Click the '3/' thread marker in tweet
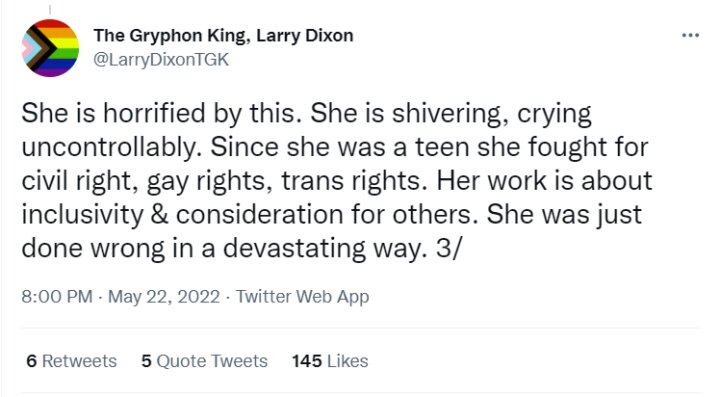 [447, 248]
